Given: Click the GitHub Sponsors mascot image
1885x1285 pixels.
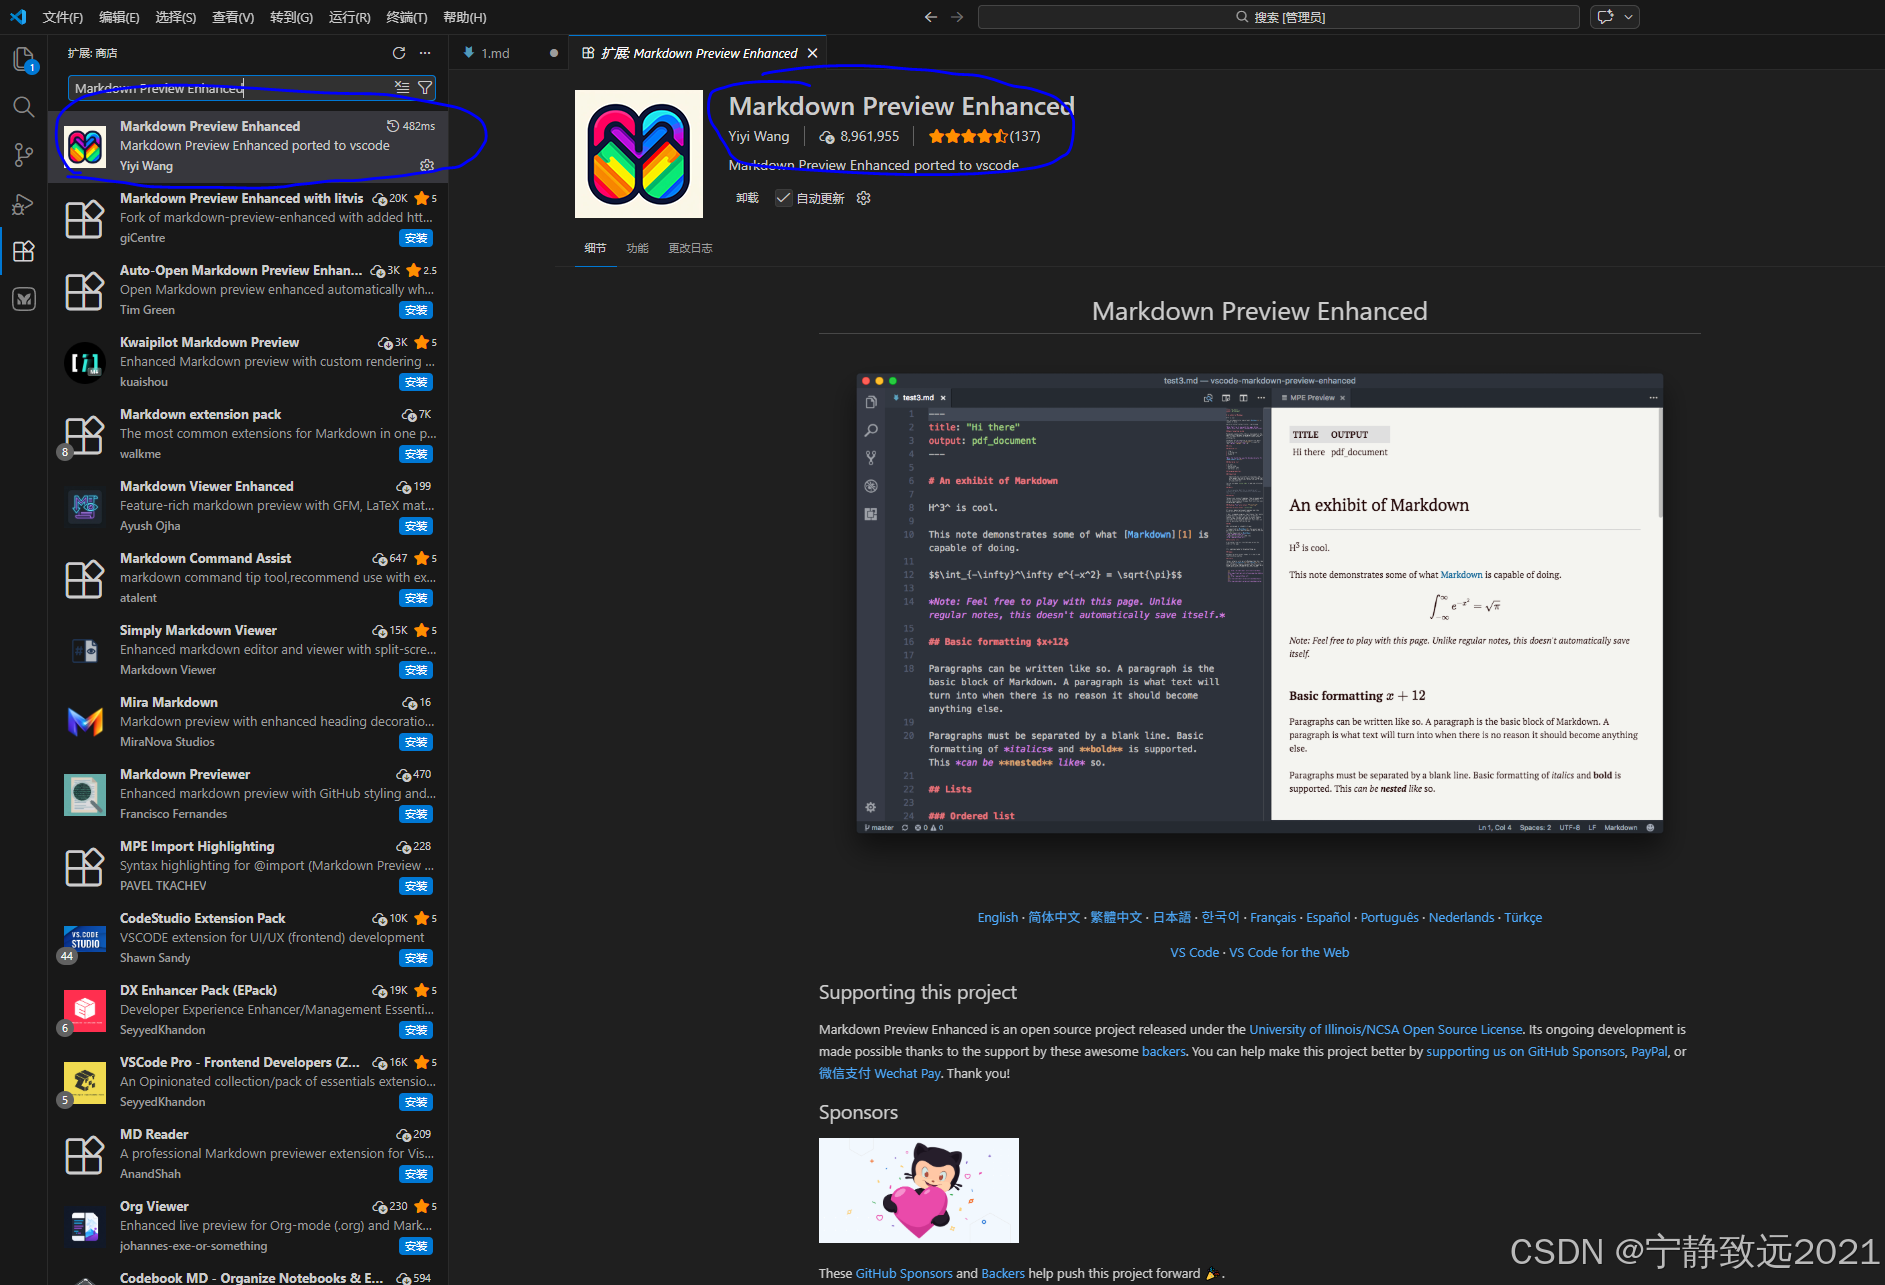Looking at the screenshot, I should click(x=919, y=1190).
